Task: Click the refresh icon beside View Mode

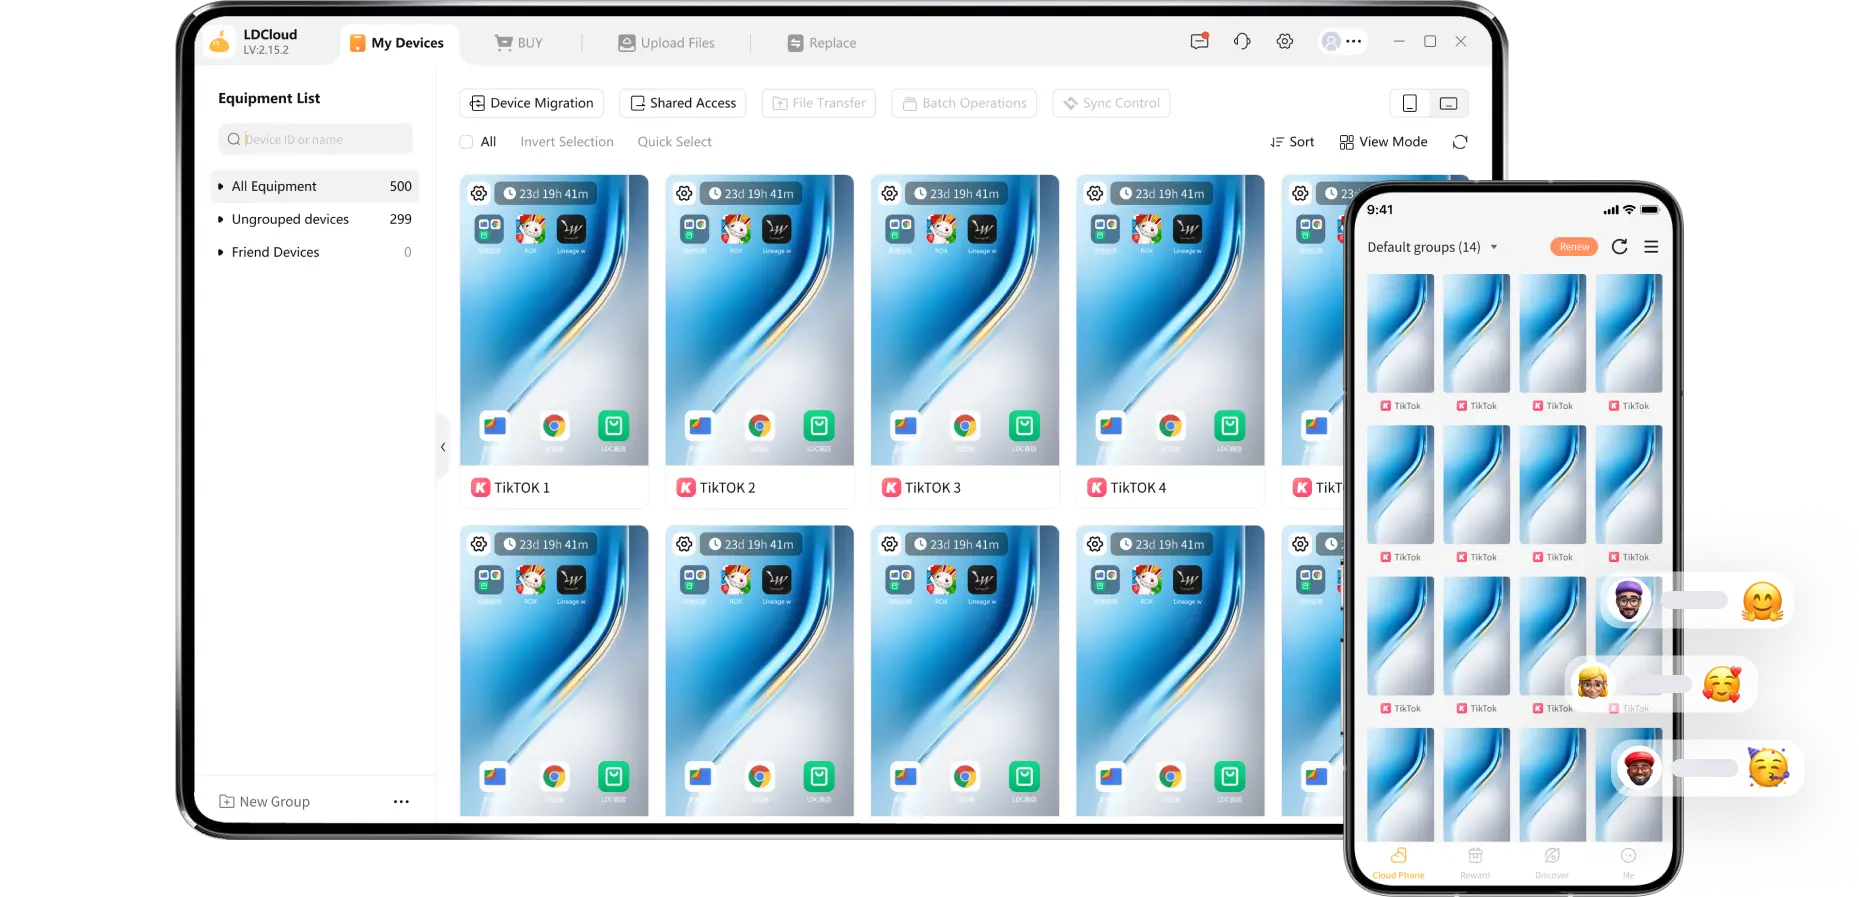Action: (x=1460, y=142)
